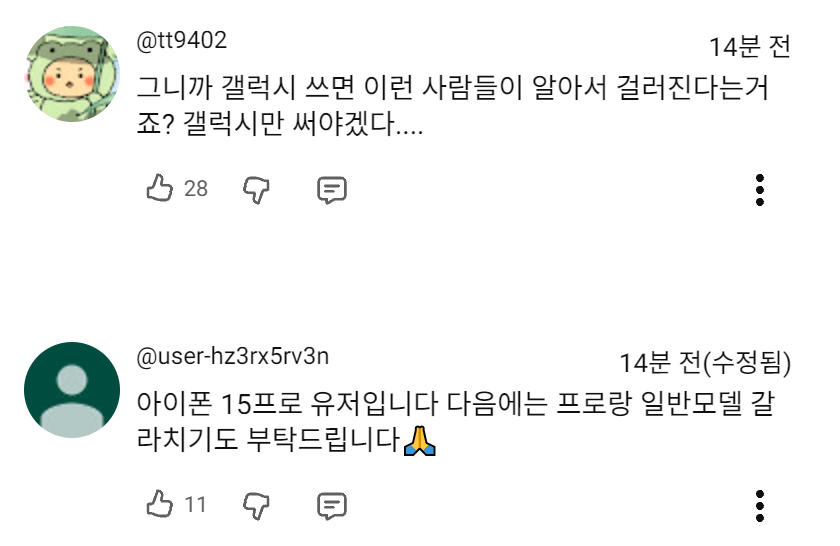
Task: Click the '갤럭시만 써야겠다....' text line
Action: click(x=280, y=127)
